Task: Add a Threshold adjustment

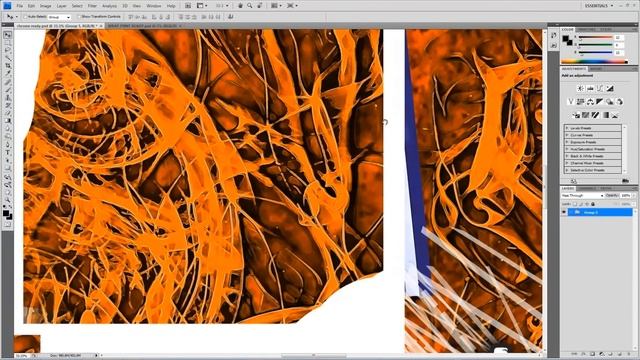Action: [x=595, y=116]
